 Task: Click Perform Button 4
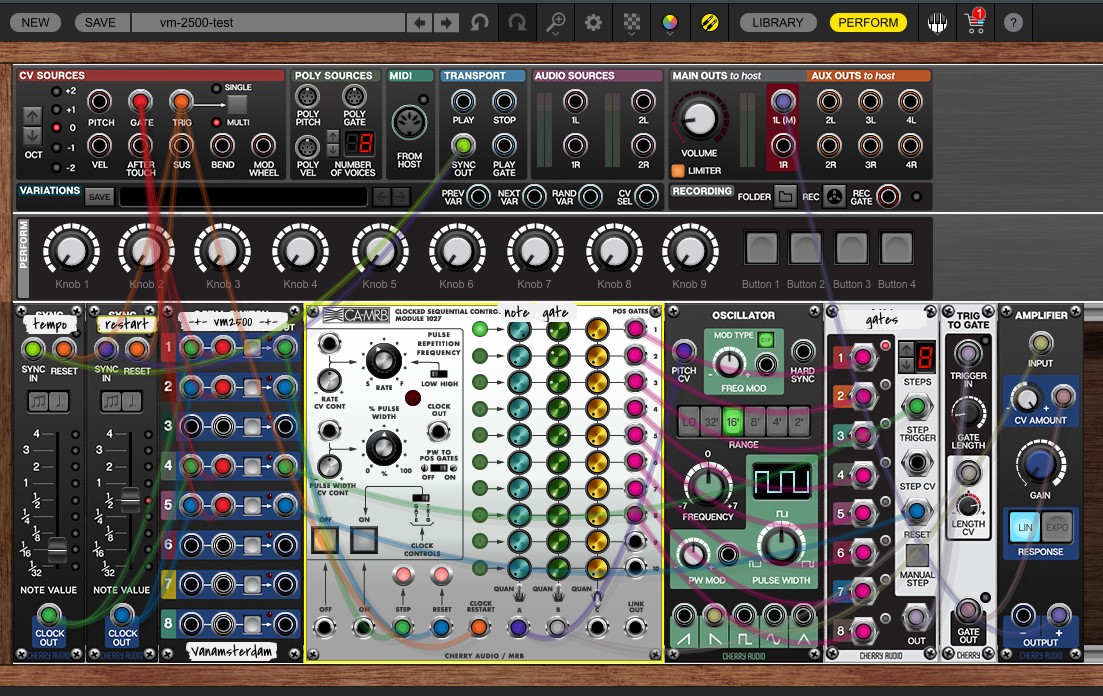click(896, 248)
